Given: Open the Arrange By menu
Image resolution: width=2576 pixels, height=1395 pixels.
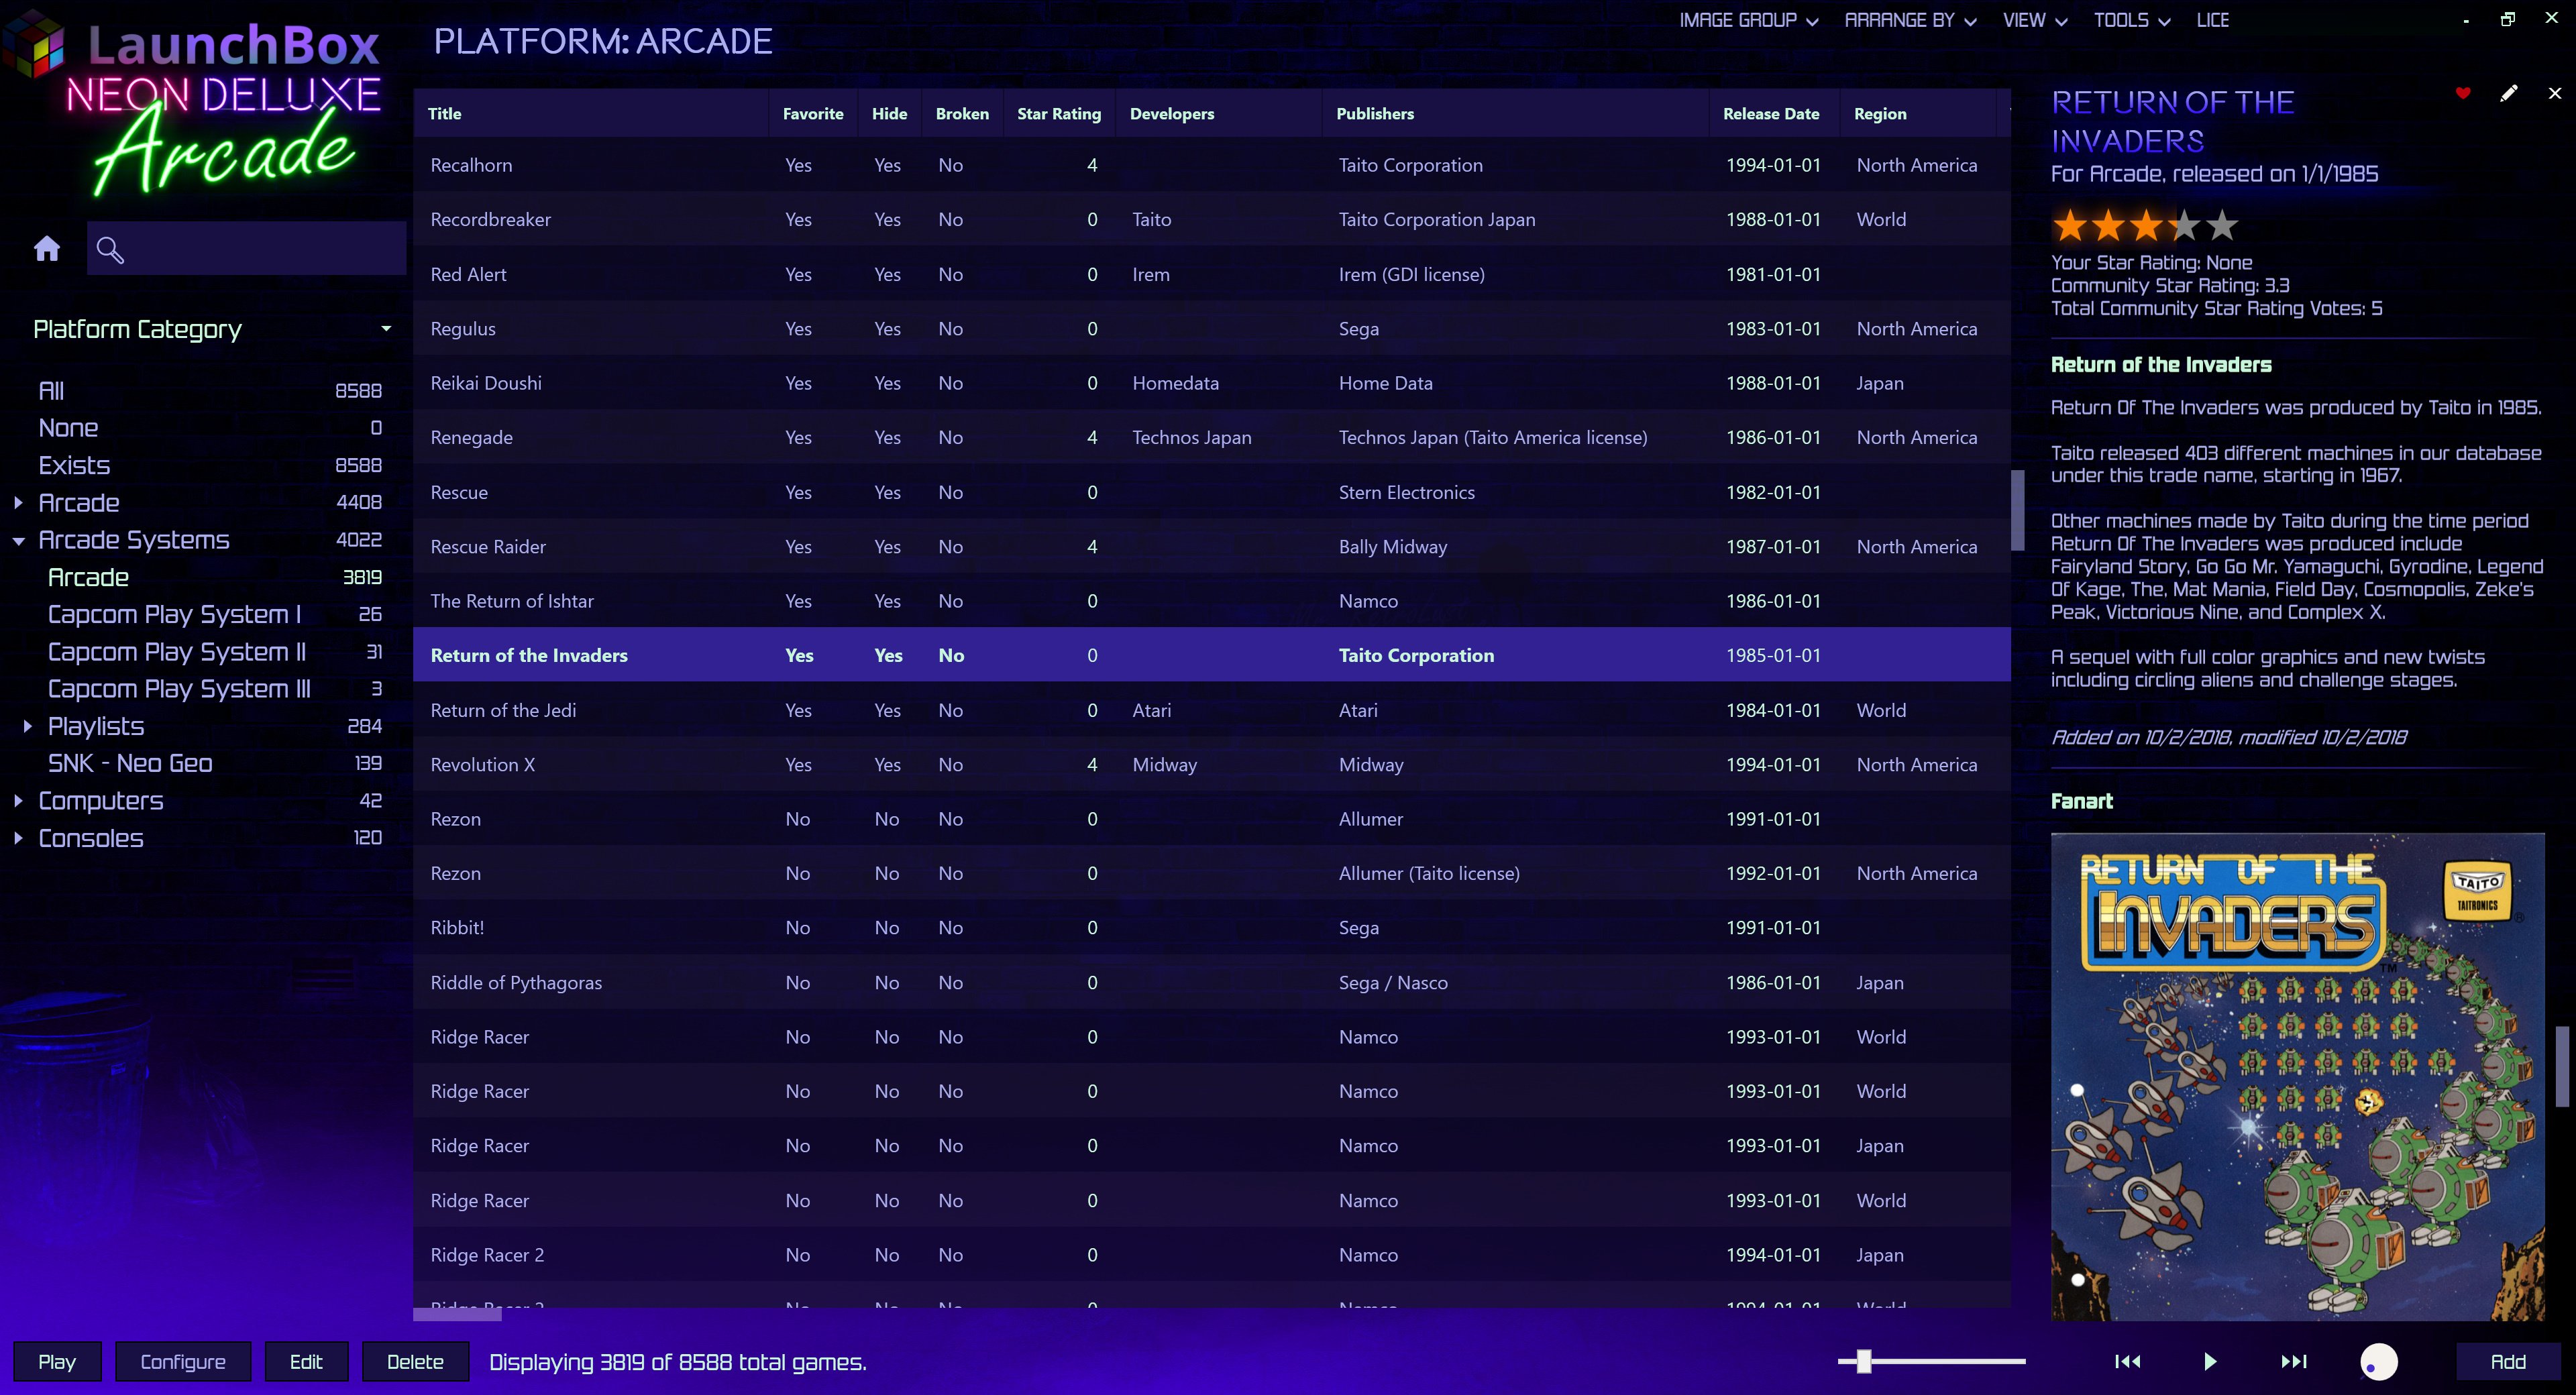Looking at the screenshot, I should 1910,20.
